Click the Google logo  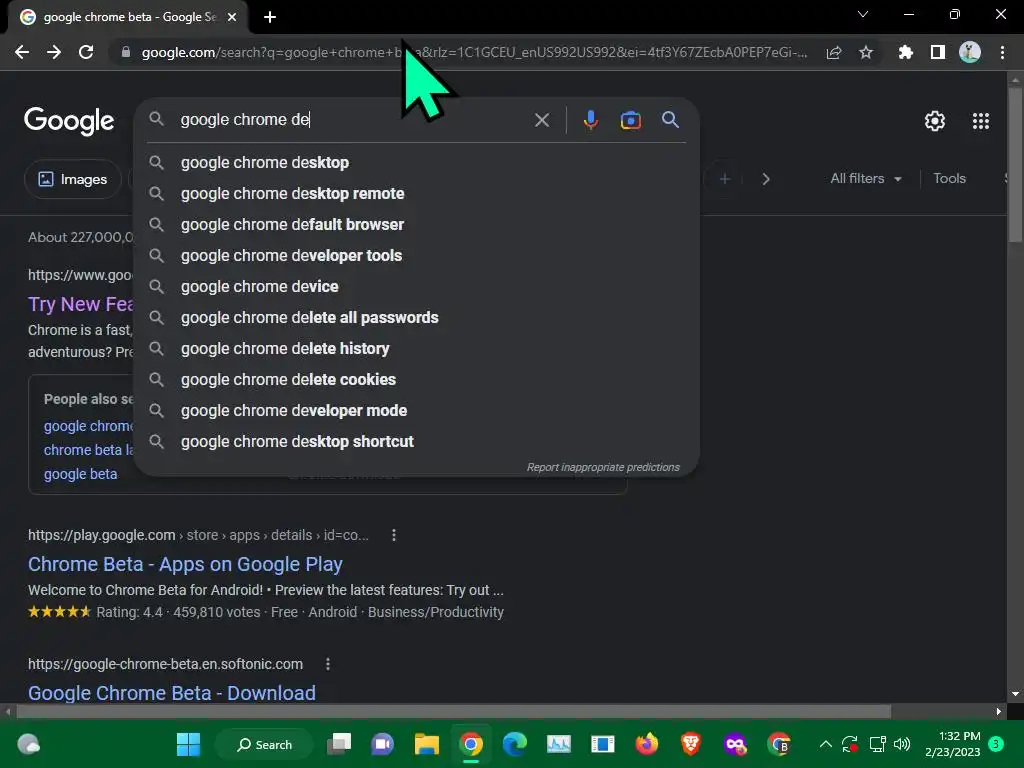tap(69, 121)
